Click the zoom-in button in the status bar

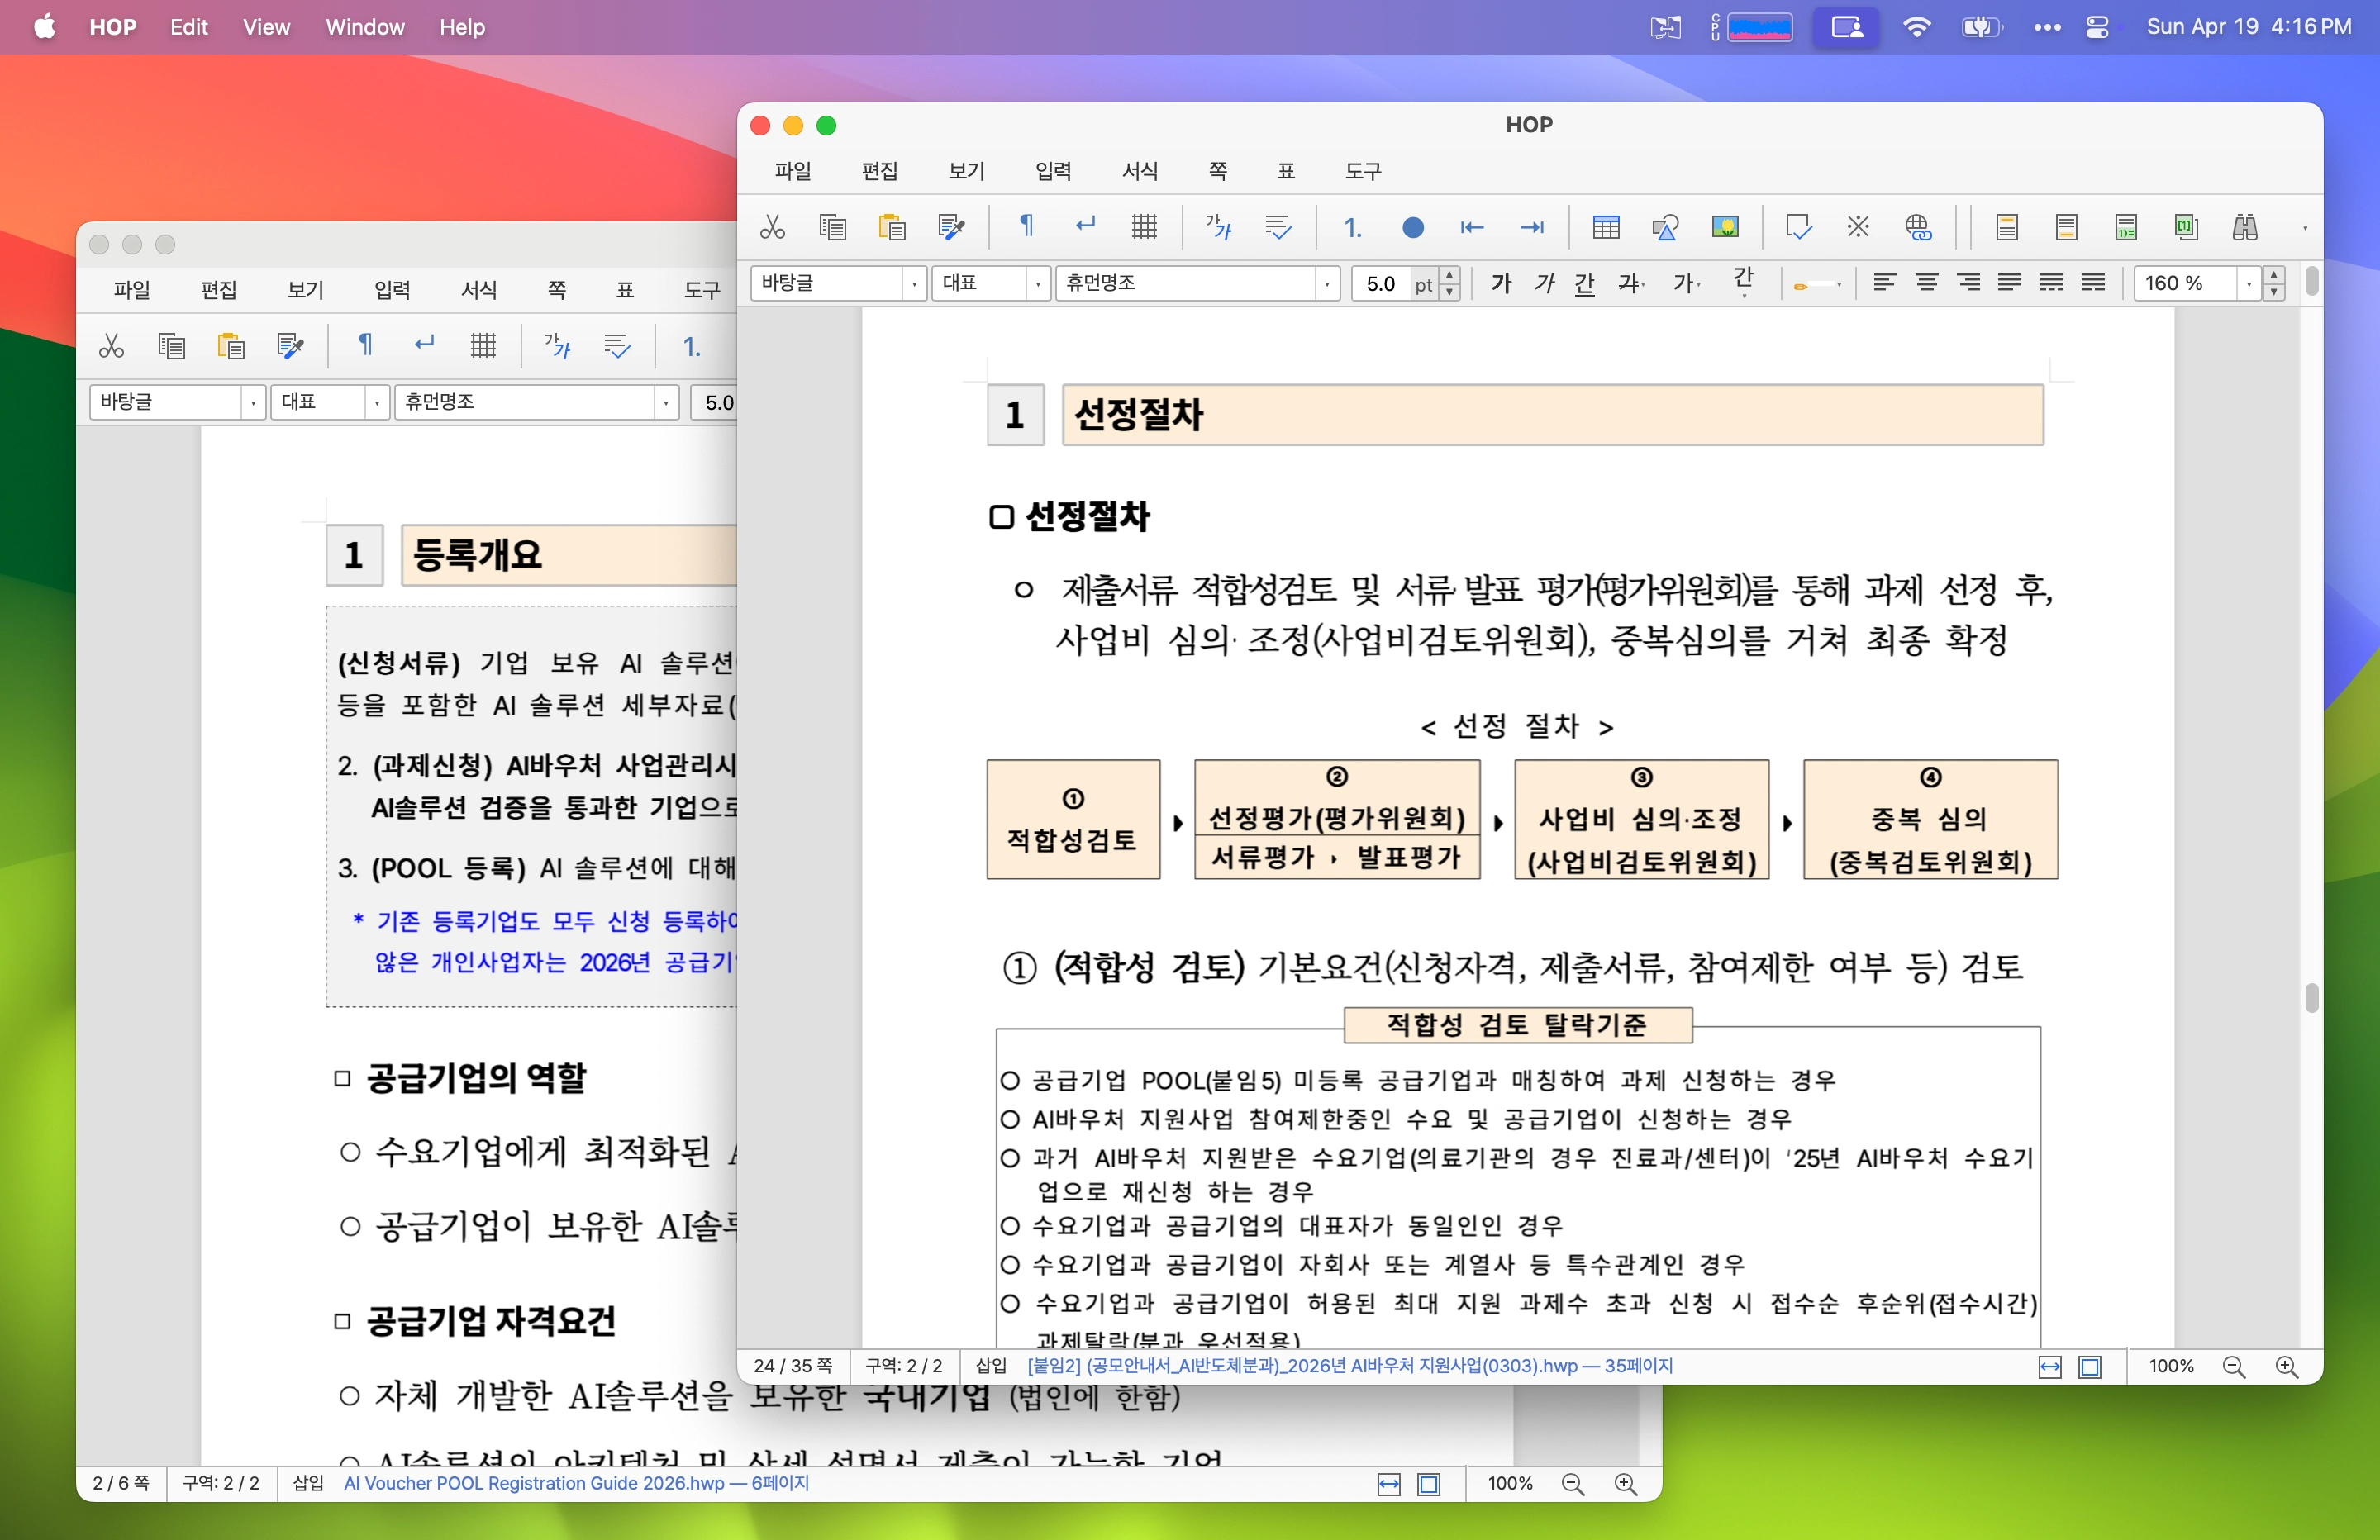pos(2288,1365)
